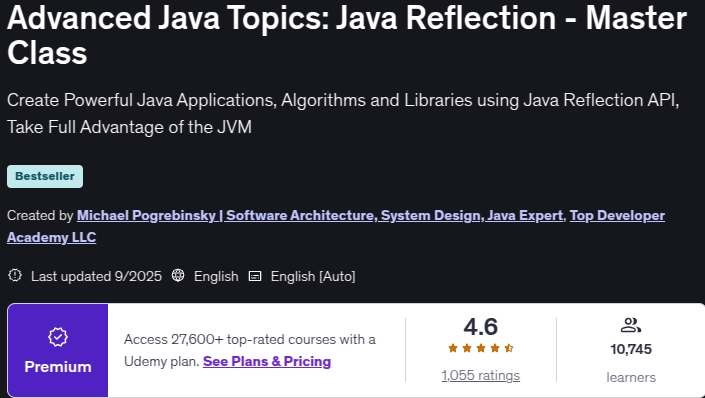The image size is (705, 398).
Task: Click the 'Created by' label
Action: pos(40,215)
